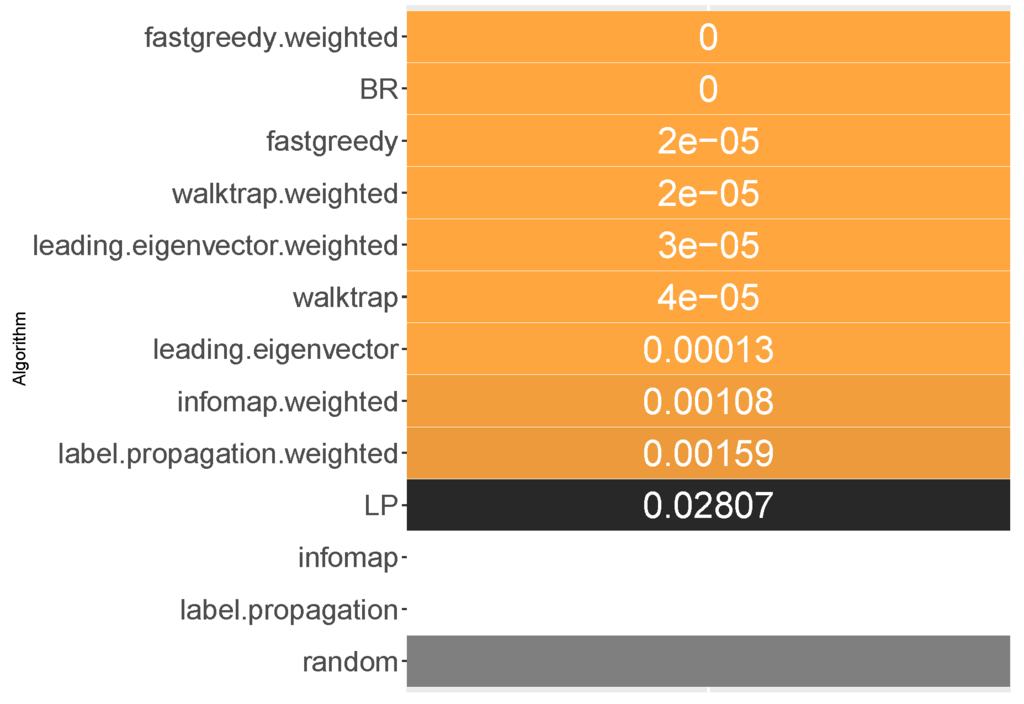The width and height of the screenshot is (1024, 704).
Task: Select the LP row label
Action: [381, 506]
